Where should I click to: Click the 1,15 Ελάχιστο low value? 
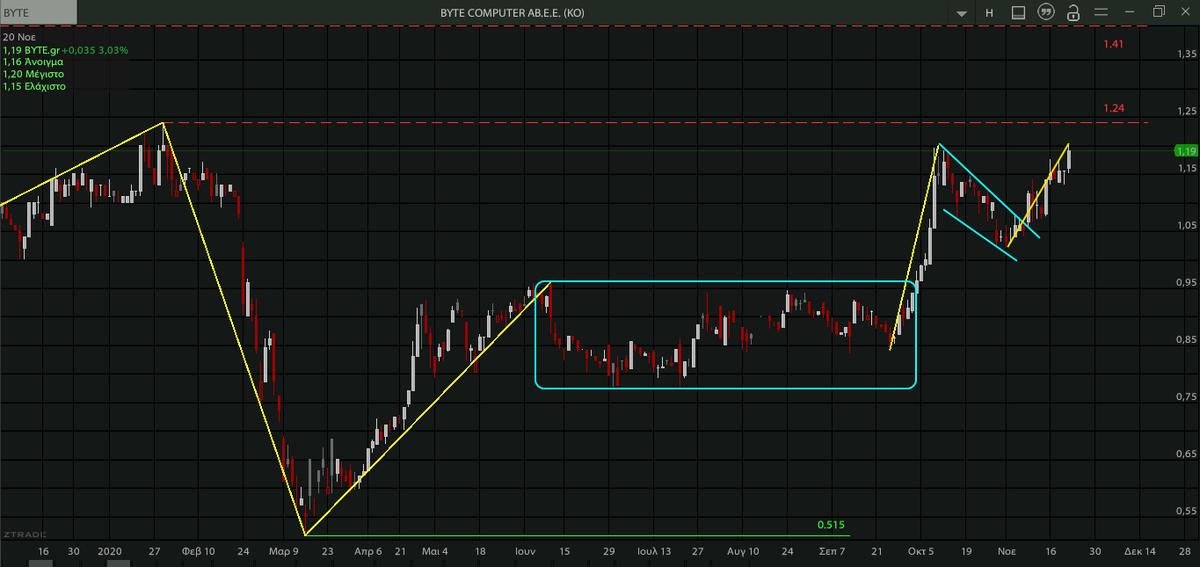coord(34,87)
